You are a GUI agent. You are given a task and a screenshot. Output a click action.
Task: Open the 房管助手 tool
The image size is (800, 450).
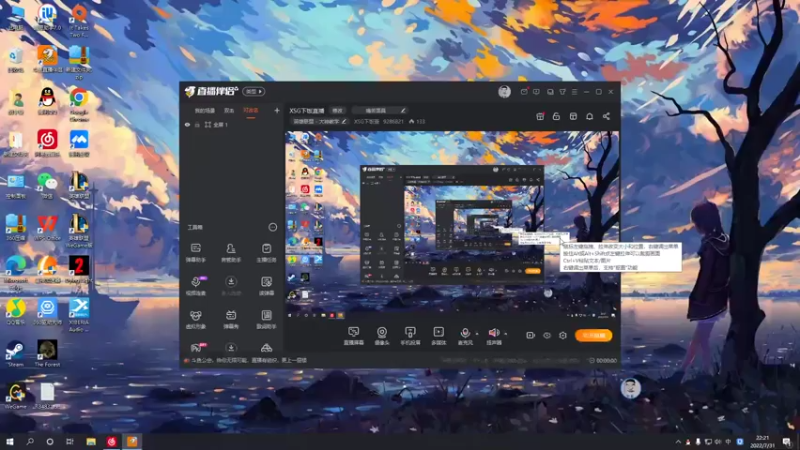231,253
